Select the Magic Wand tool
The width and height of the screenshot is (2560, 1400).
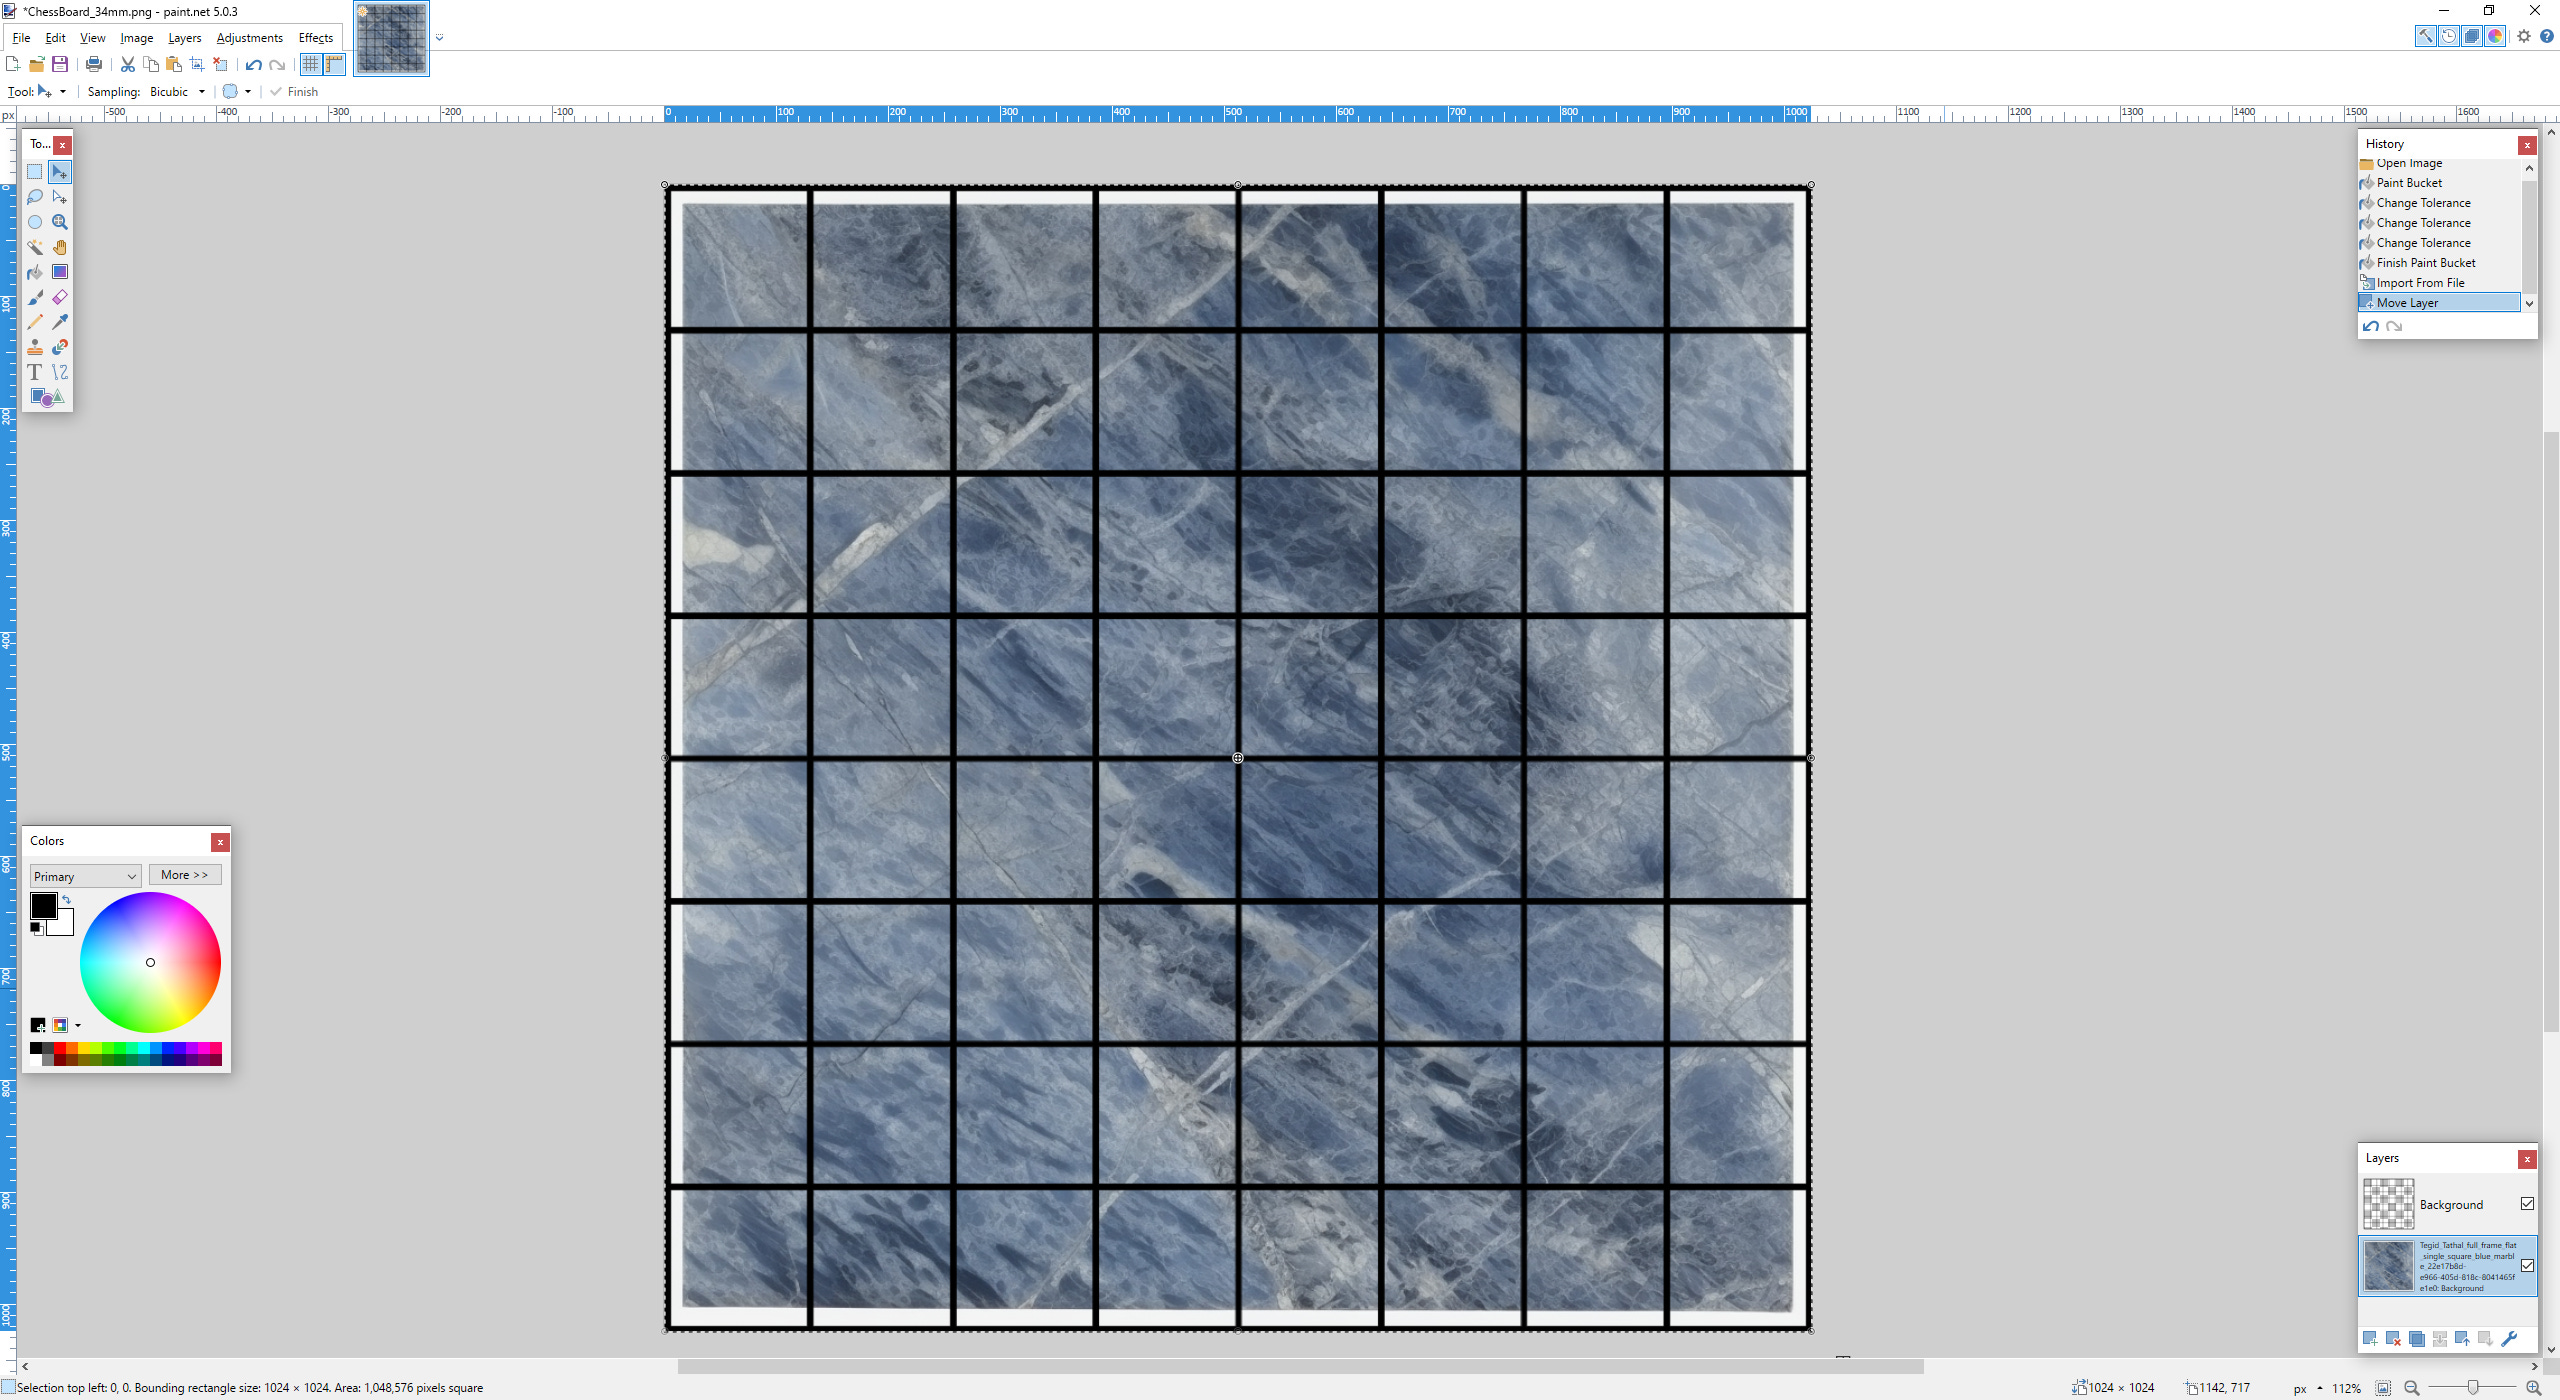pos(35,247)
